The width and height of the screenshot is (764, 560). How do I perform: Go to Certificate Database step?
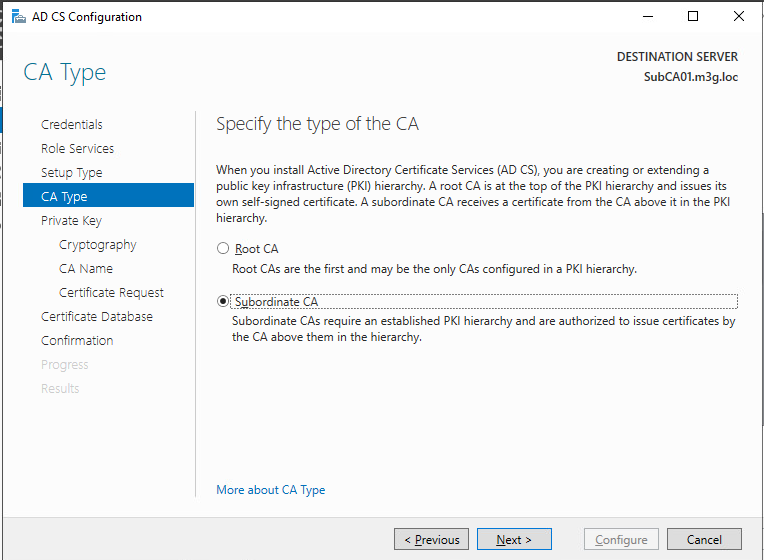coord(97,317)
